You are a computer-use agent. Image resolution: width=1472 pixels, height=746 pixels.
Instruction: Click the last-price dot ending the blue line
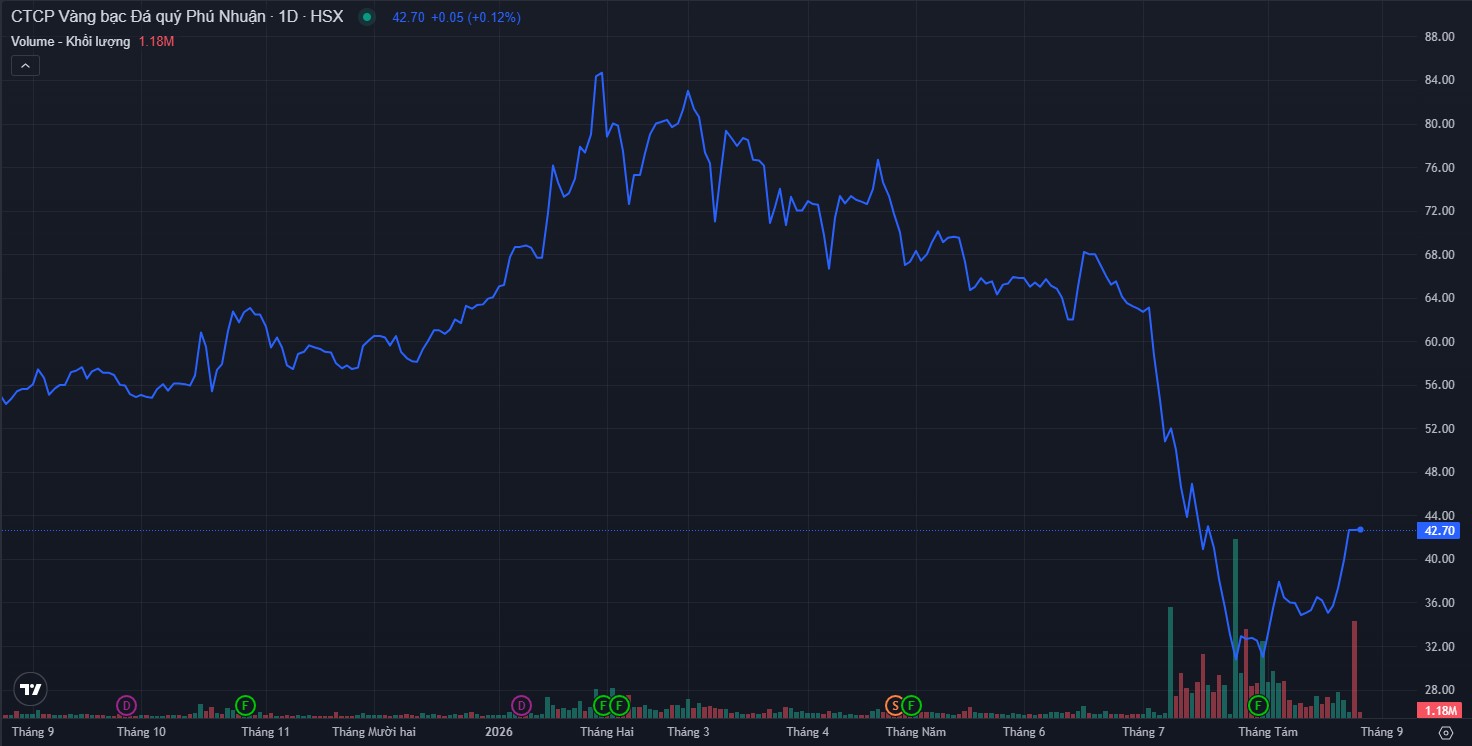[x=1360, y=529]
